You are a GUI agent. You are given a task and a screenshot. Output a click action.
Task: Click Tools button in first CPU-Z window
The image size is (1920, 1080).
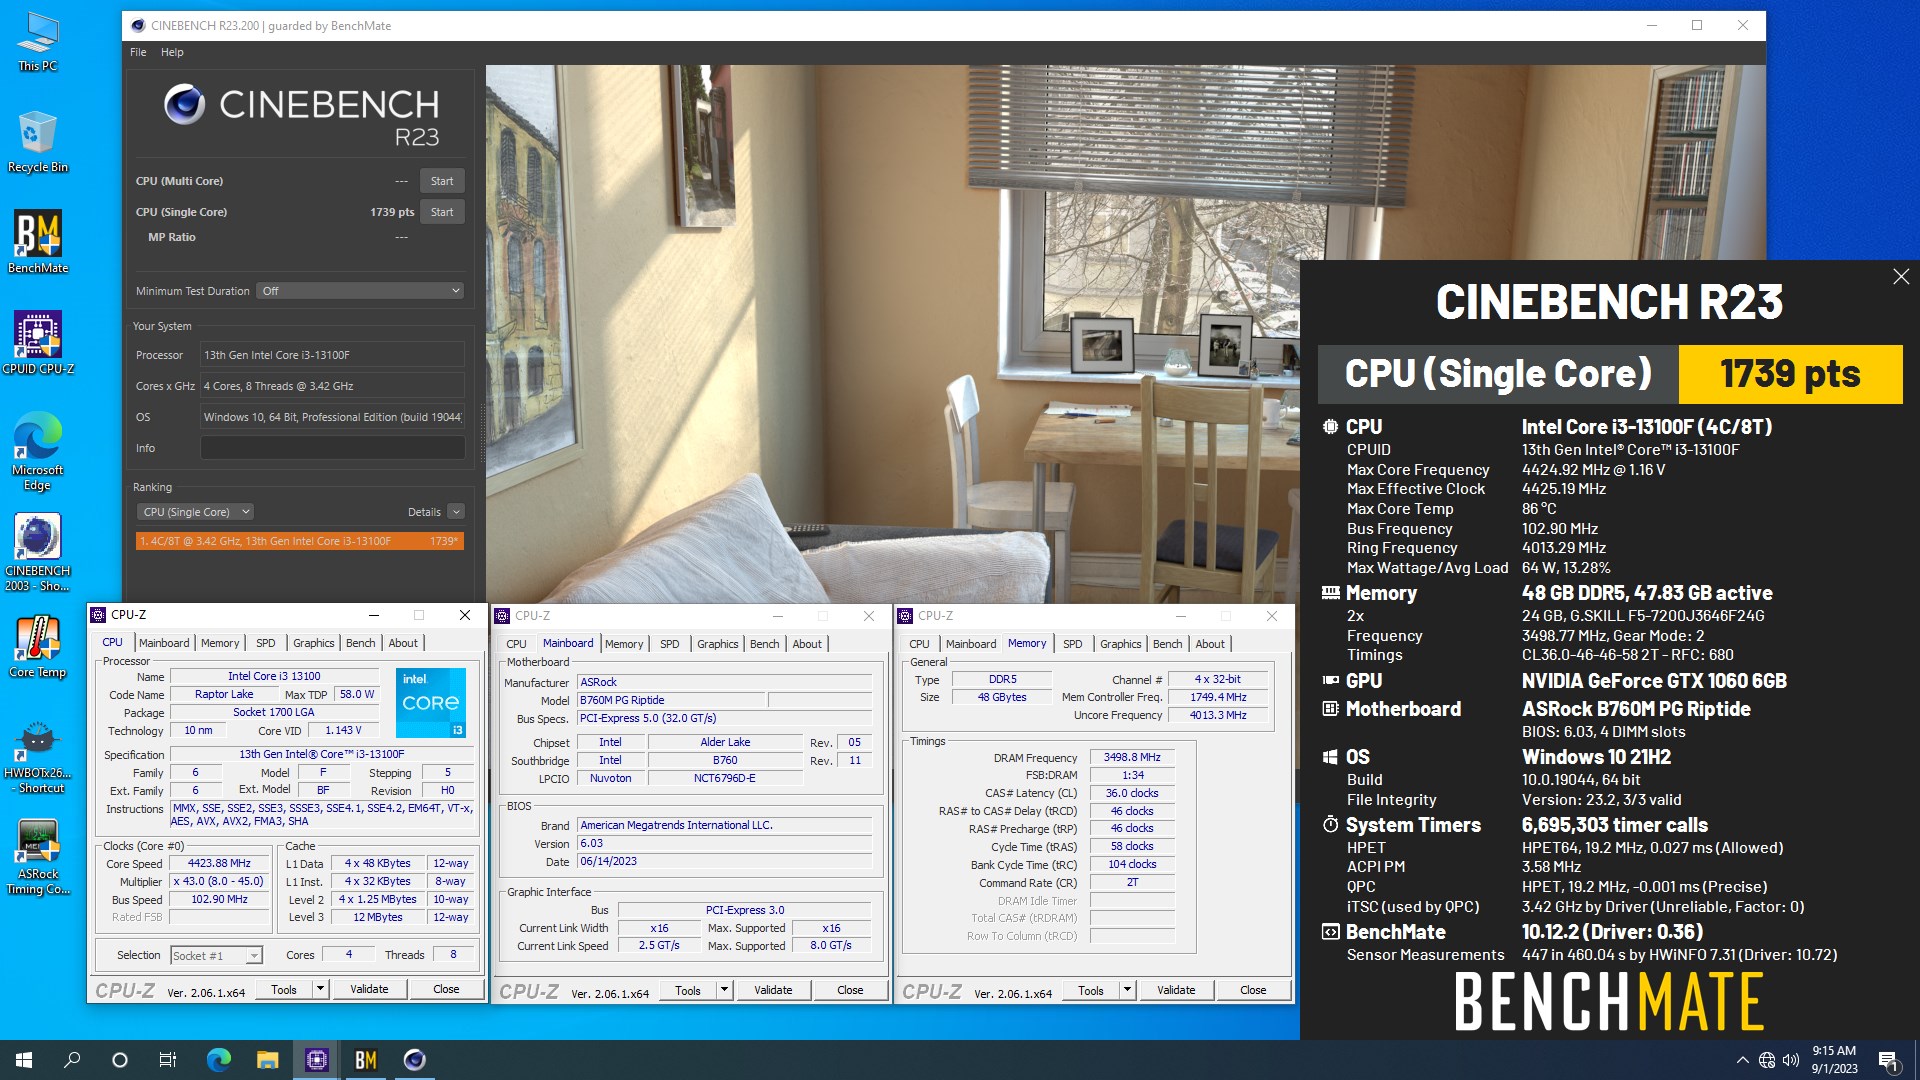pos(284,989)
